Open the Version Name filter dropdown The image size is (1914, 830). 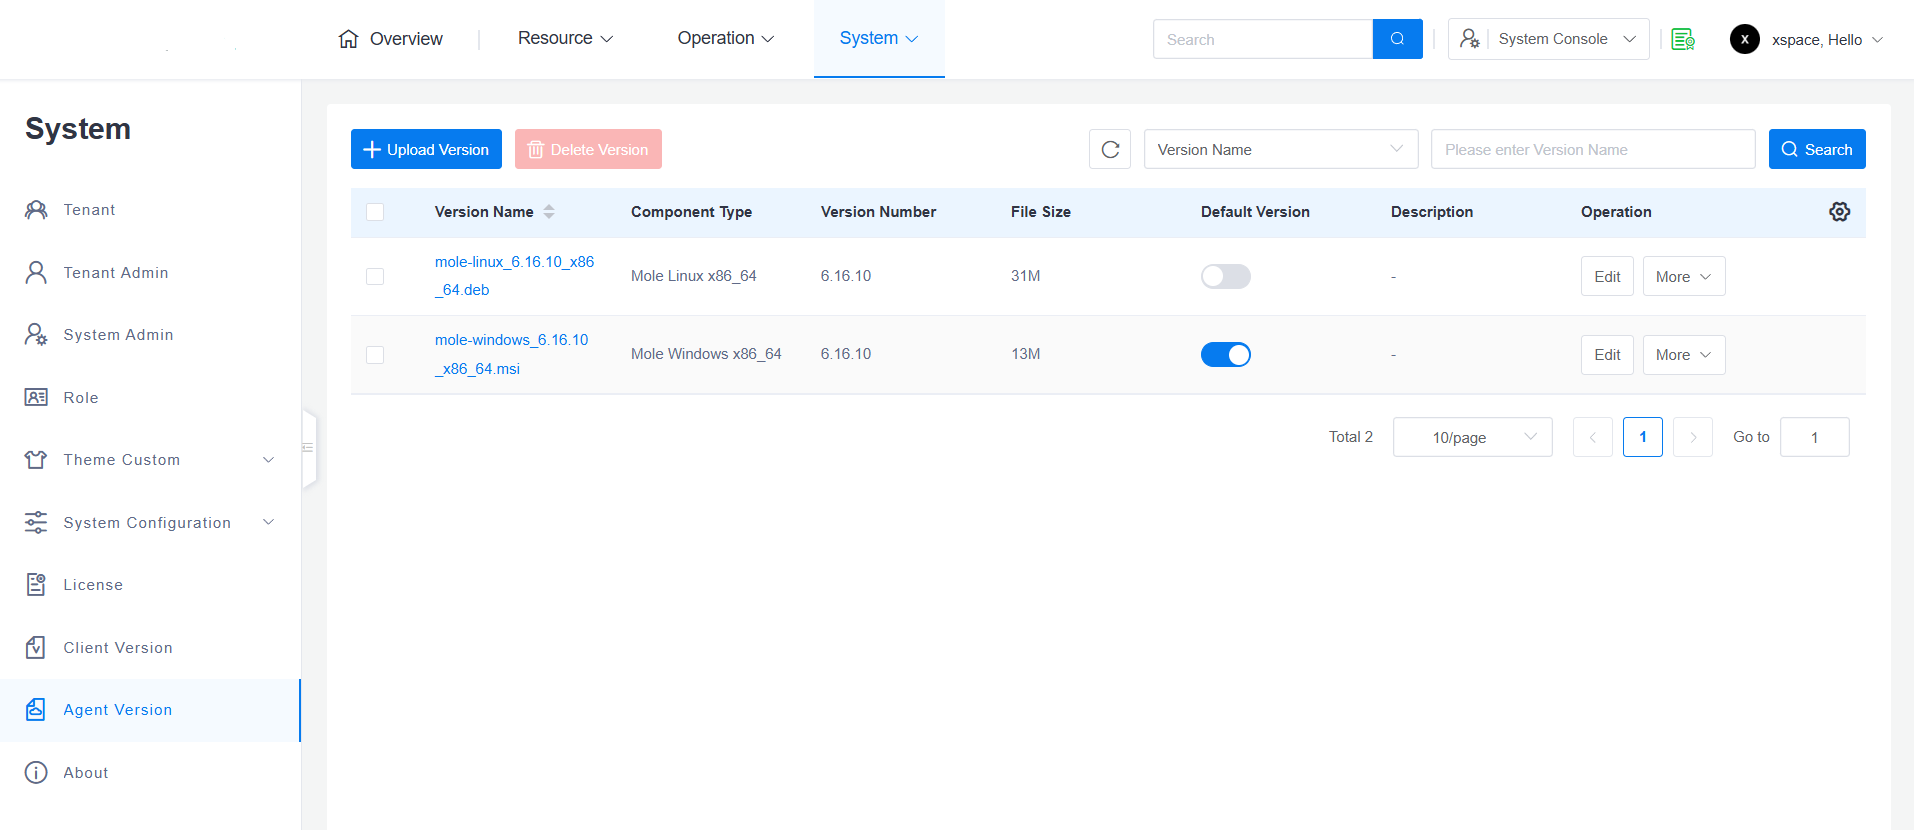click(1280, 149)
